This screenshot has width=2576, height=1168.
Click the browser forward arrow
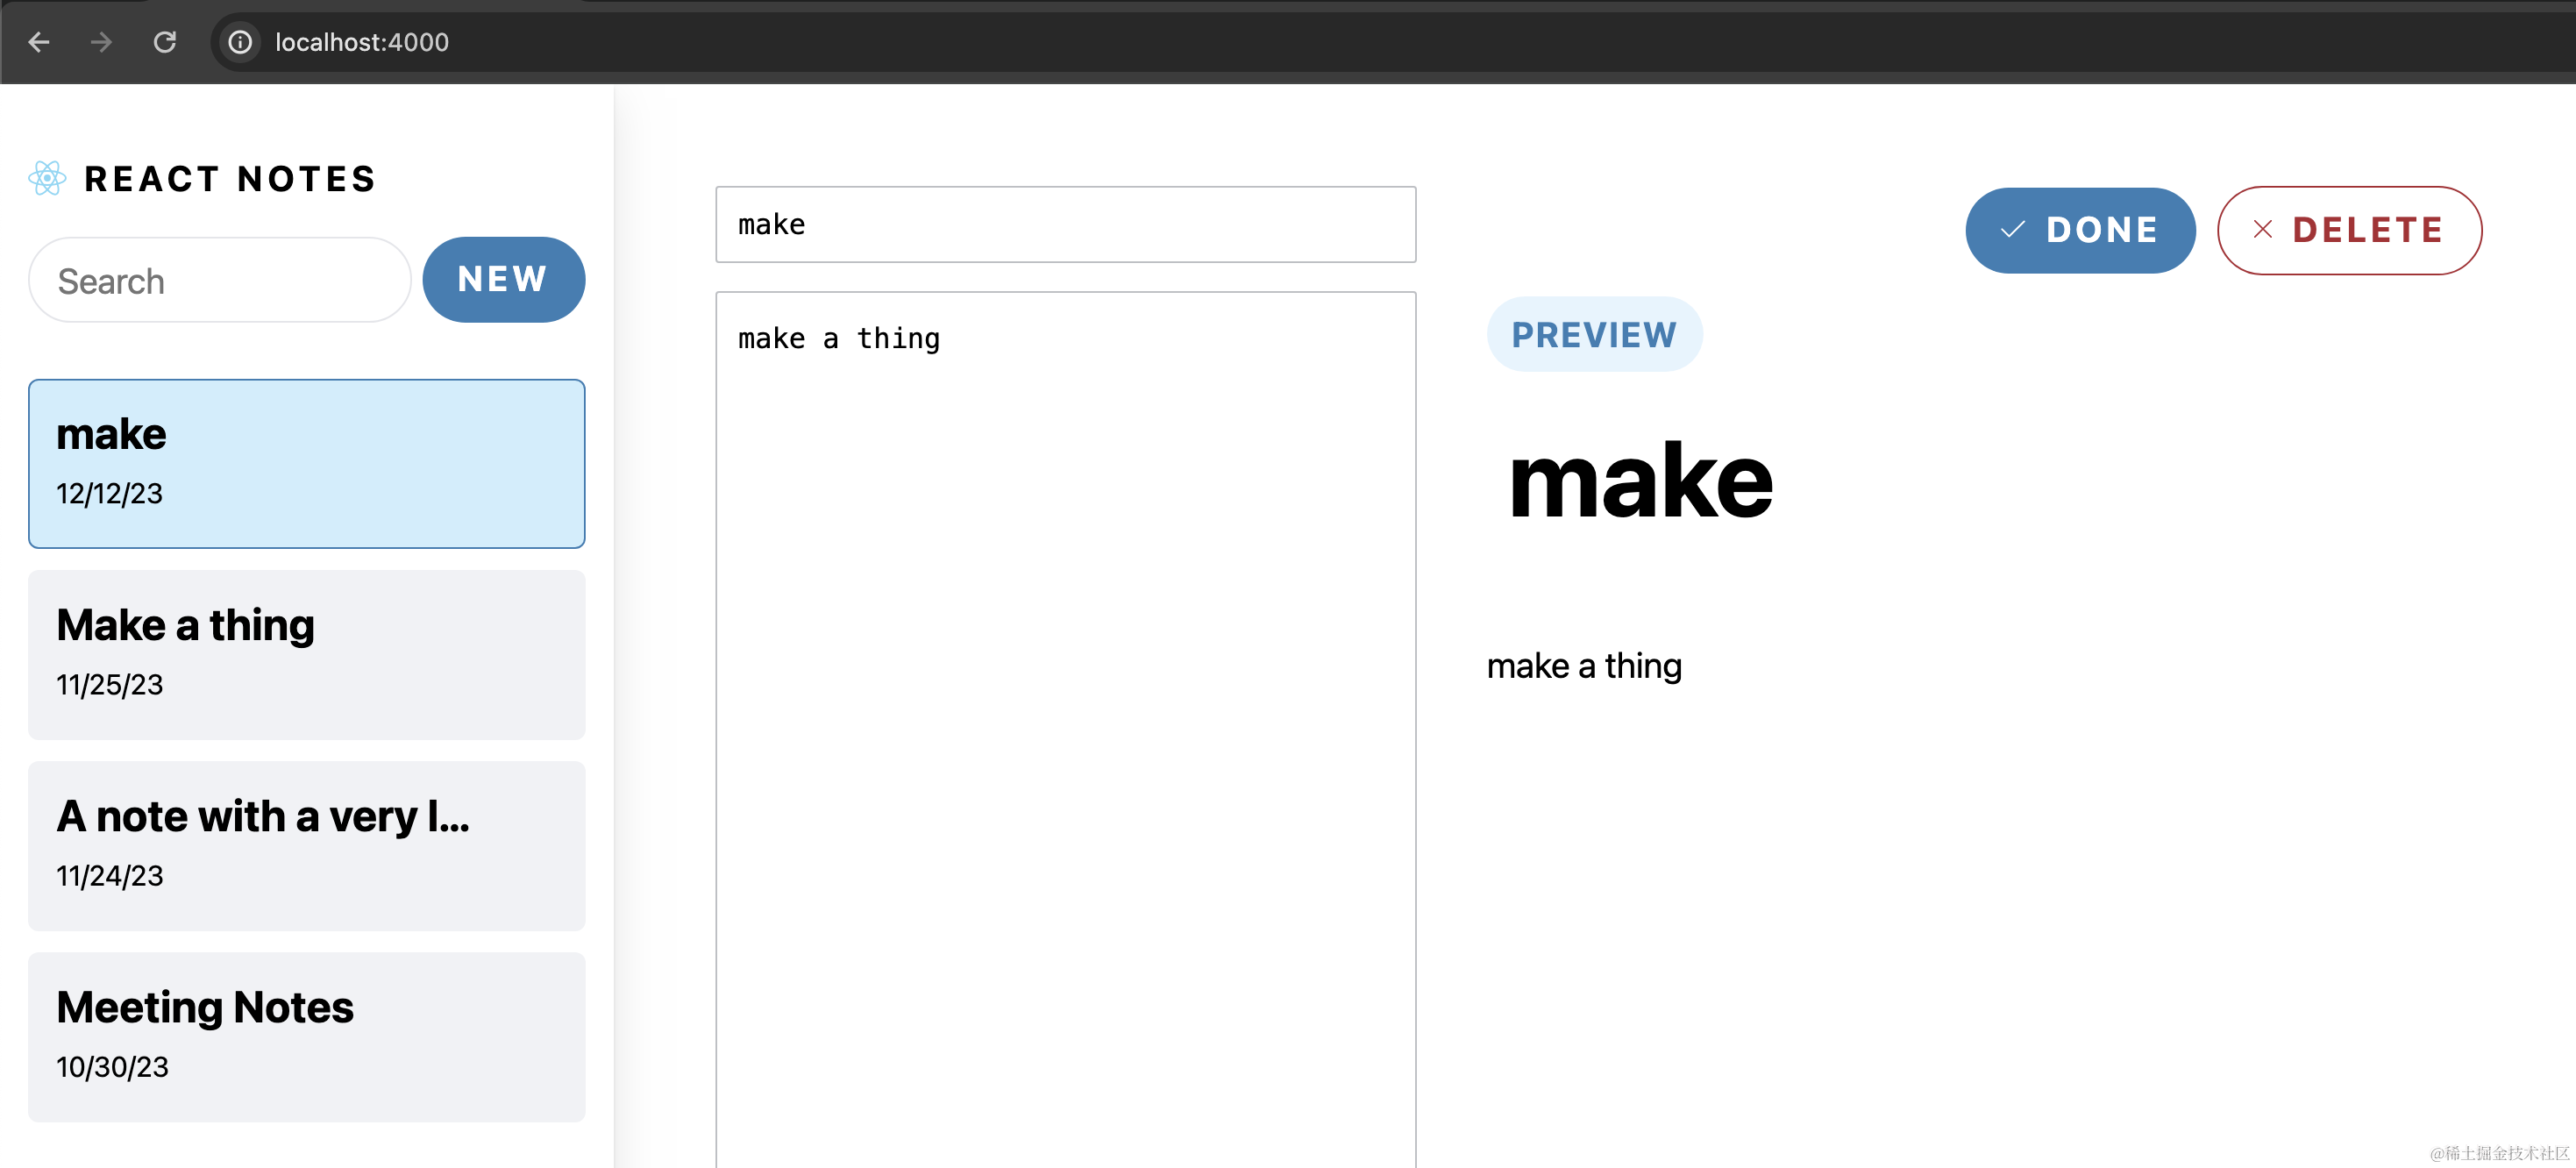click(101, 42)
